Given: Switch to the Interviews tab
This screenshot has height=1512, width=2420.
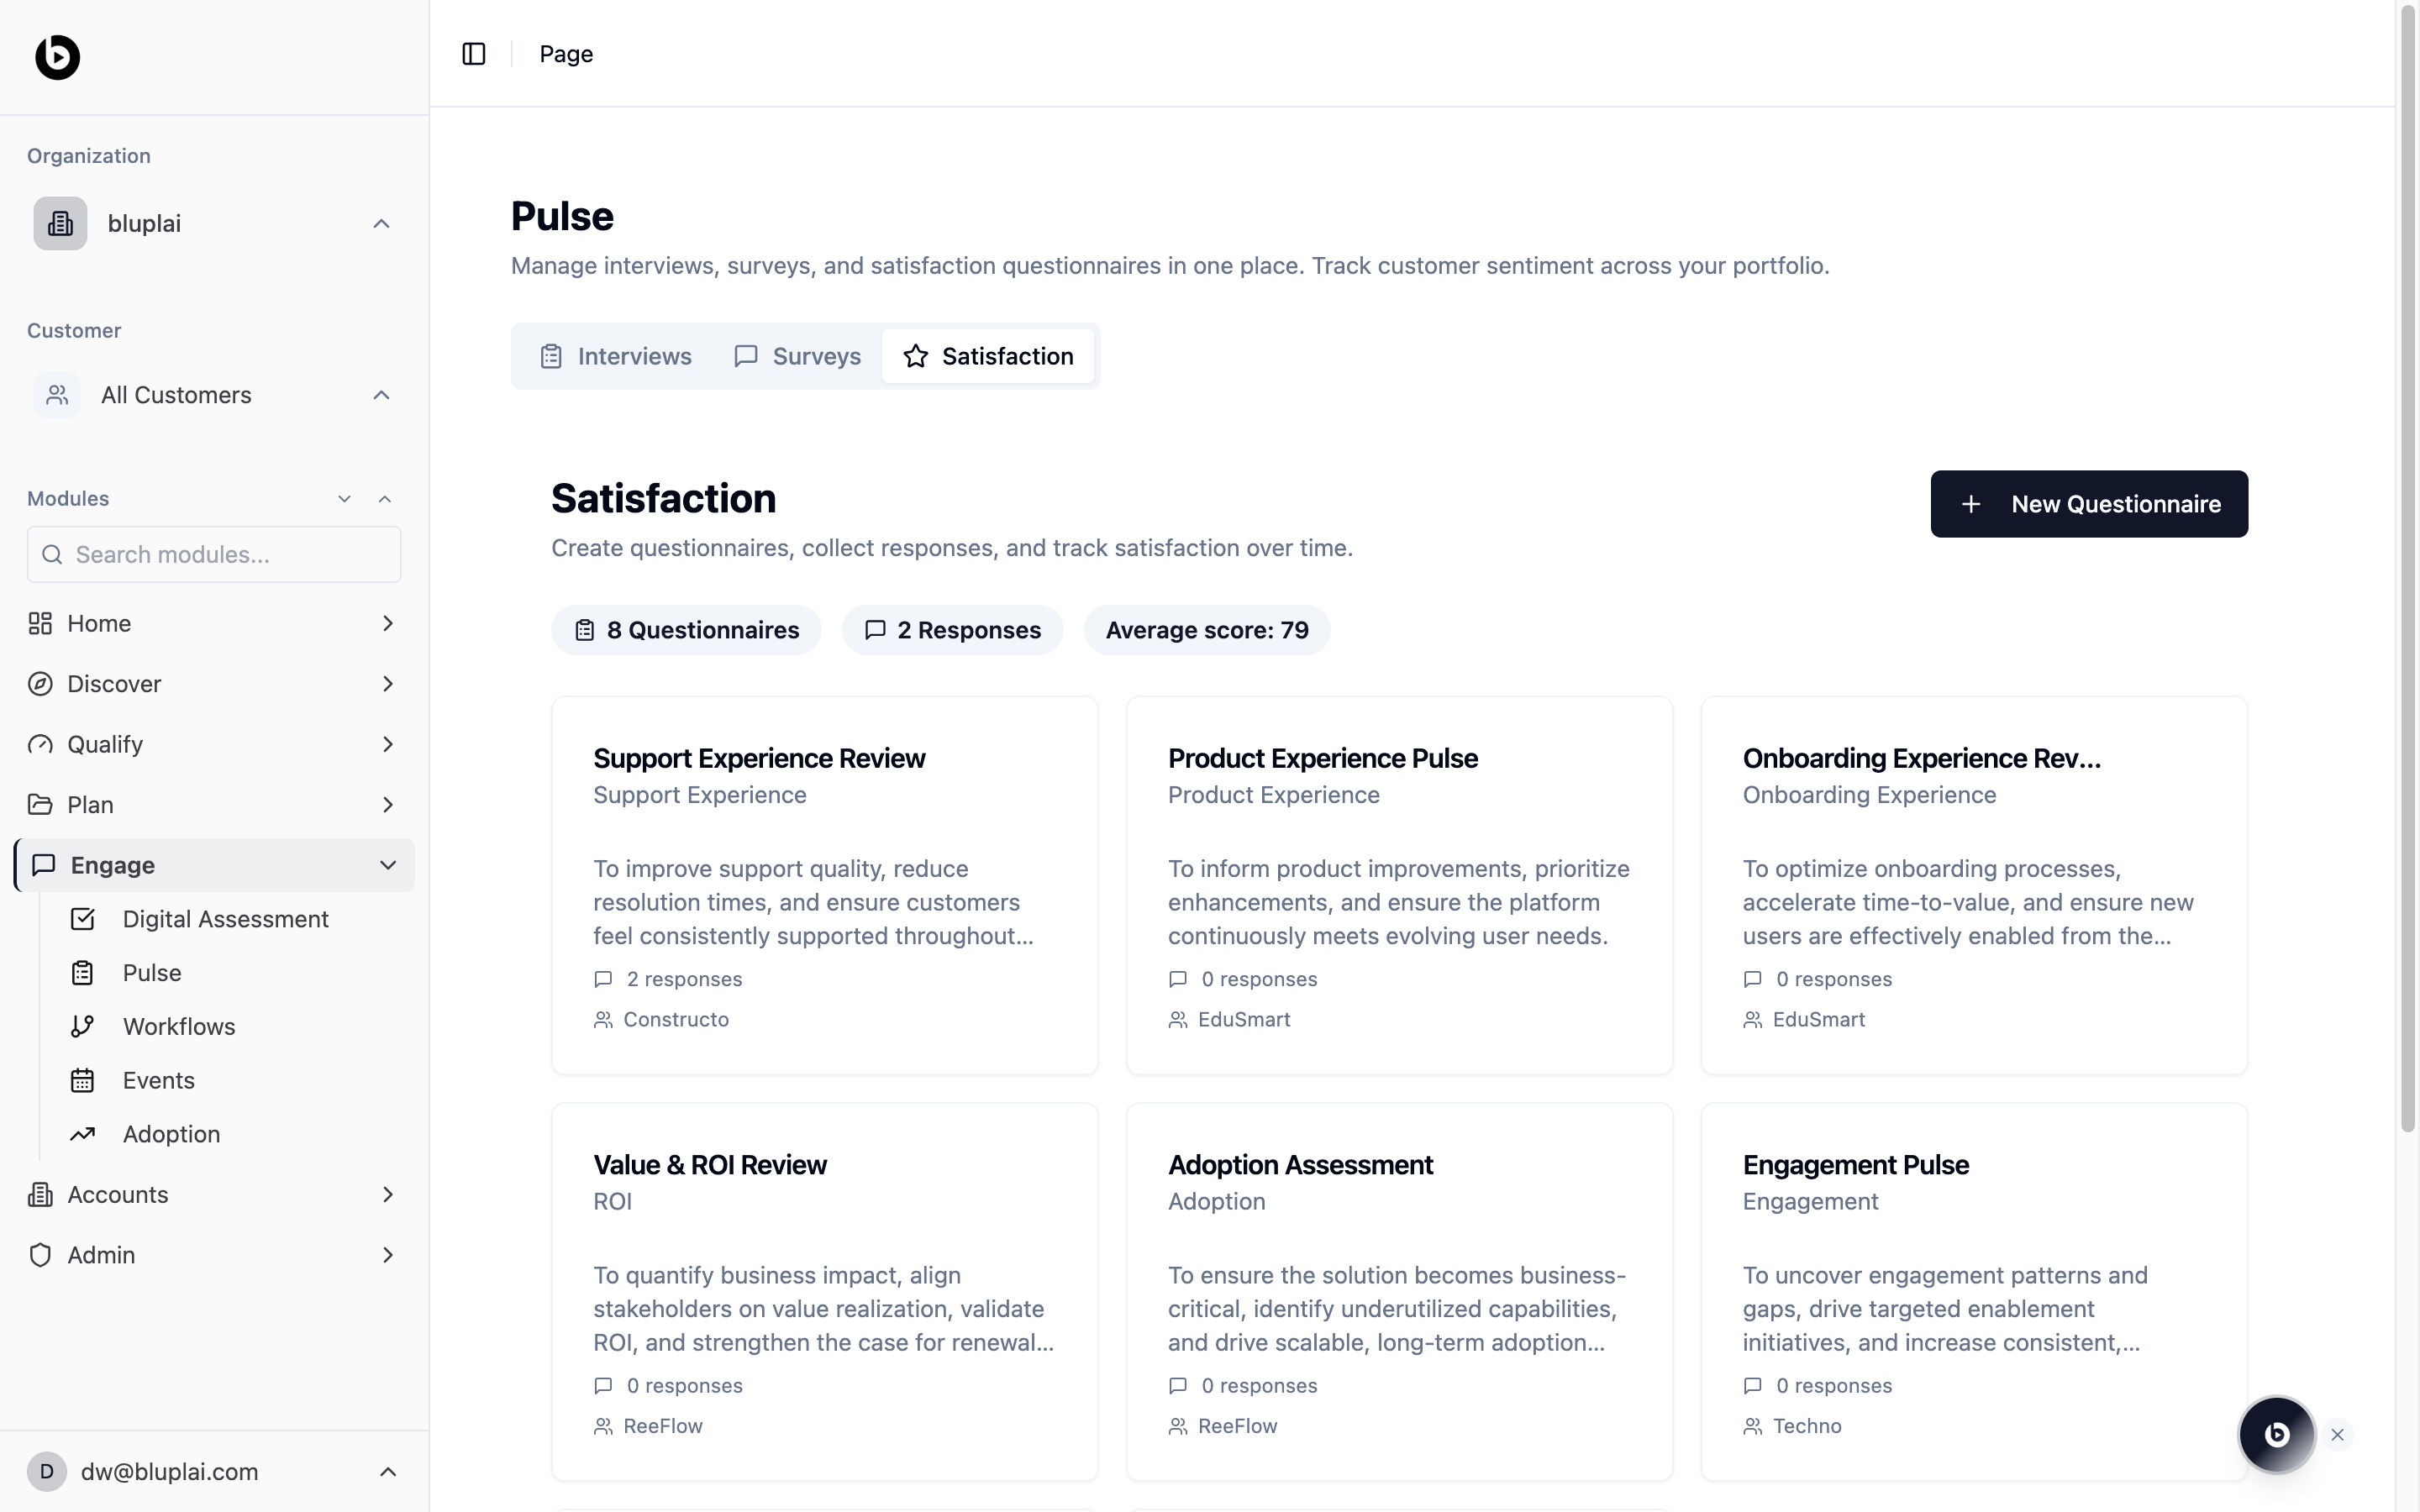Looking at the screenshot, I should 616,356.
